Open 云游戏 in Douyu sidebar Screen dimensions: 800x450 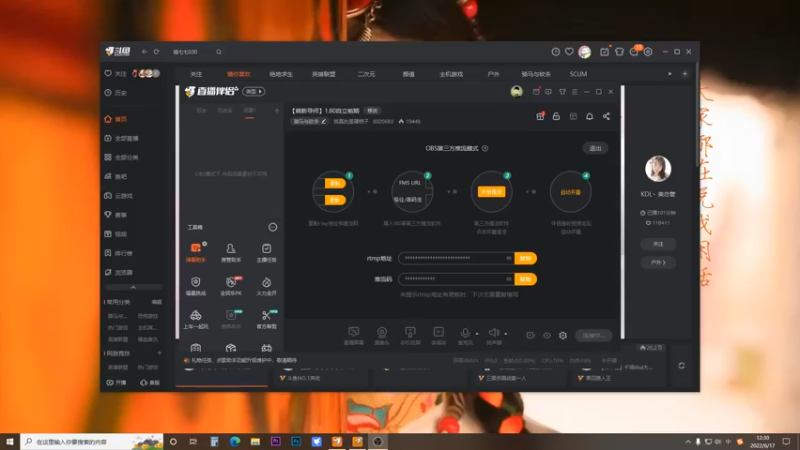pyautogui.click(x=118, y=196)
